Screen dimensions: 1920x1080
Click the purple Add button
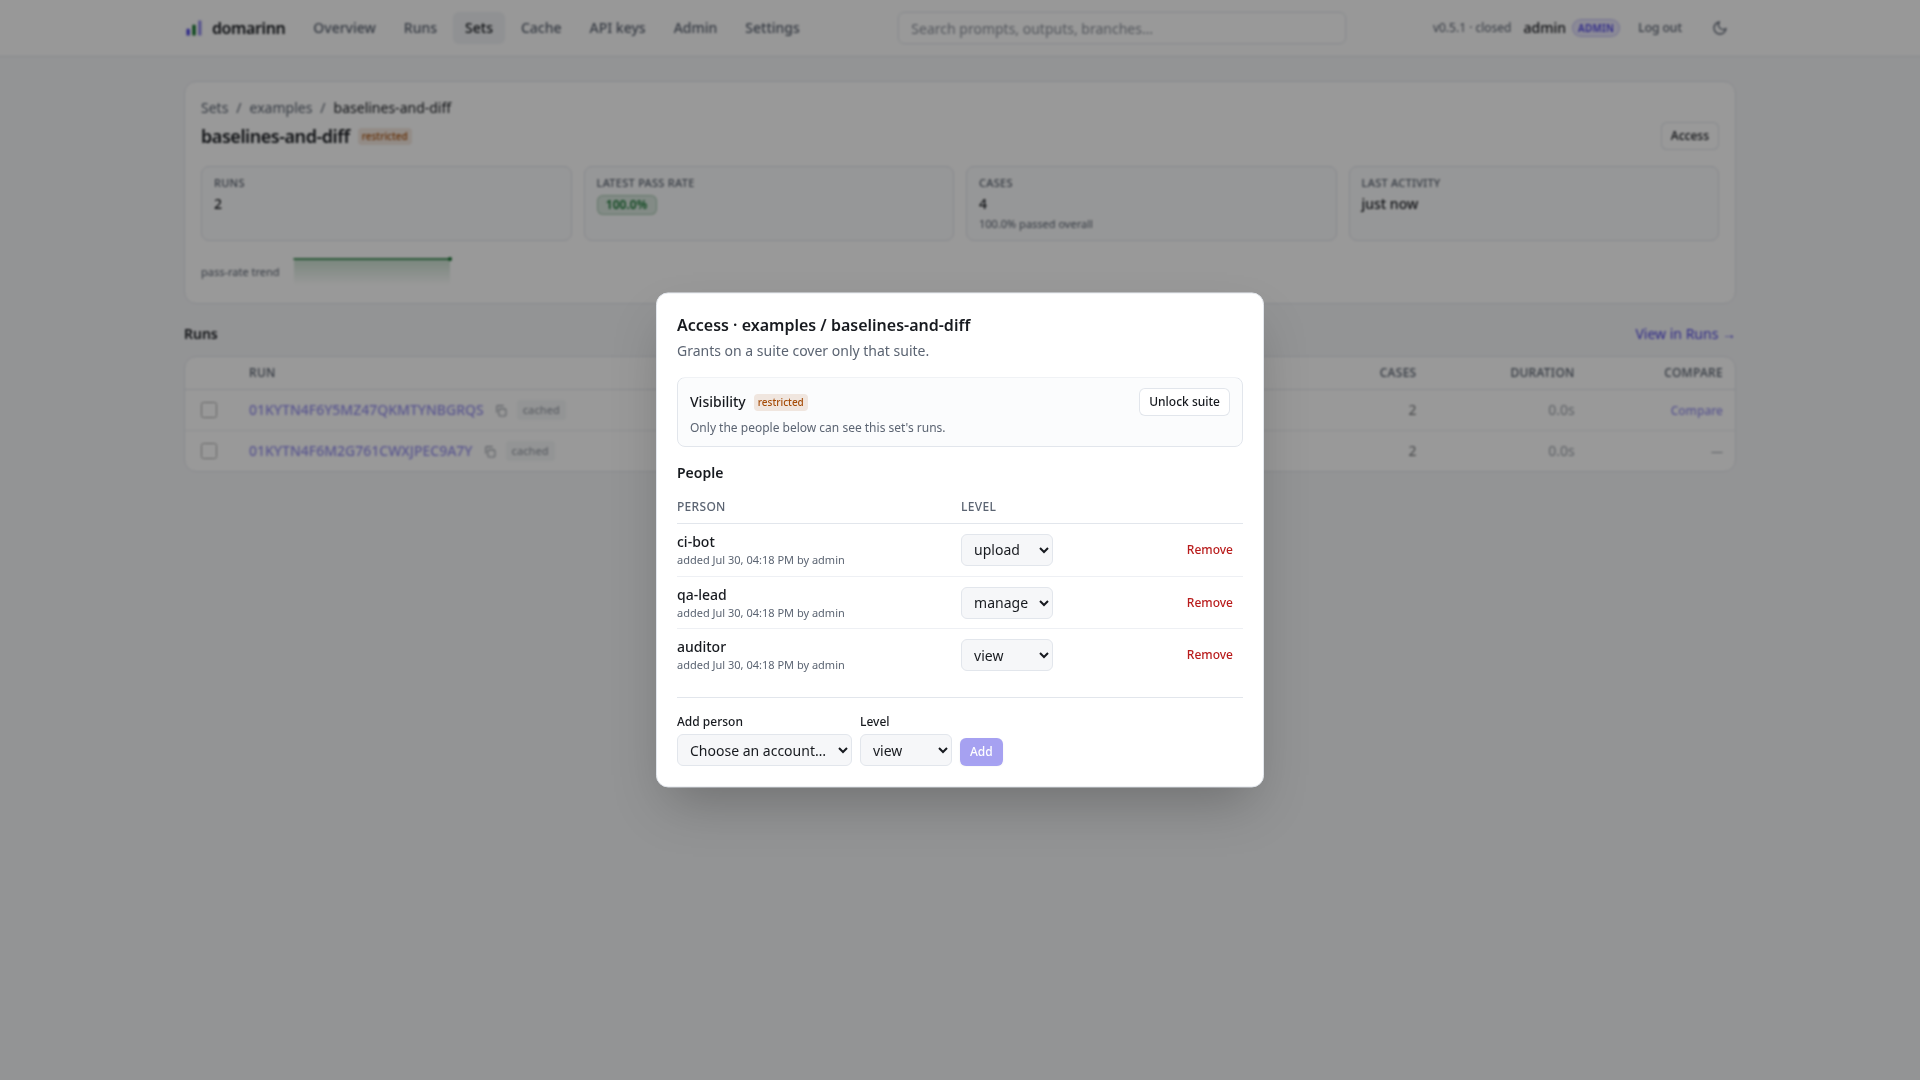(x=981, y=752)
